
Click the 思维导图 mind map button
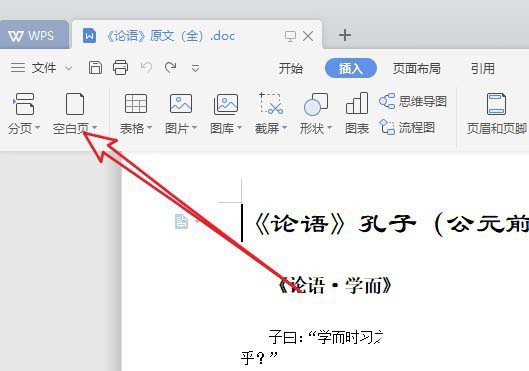(413, 101)
